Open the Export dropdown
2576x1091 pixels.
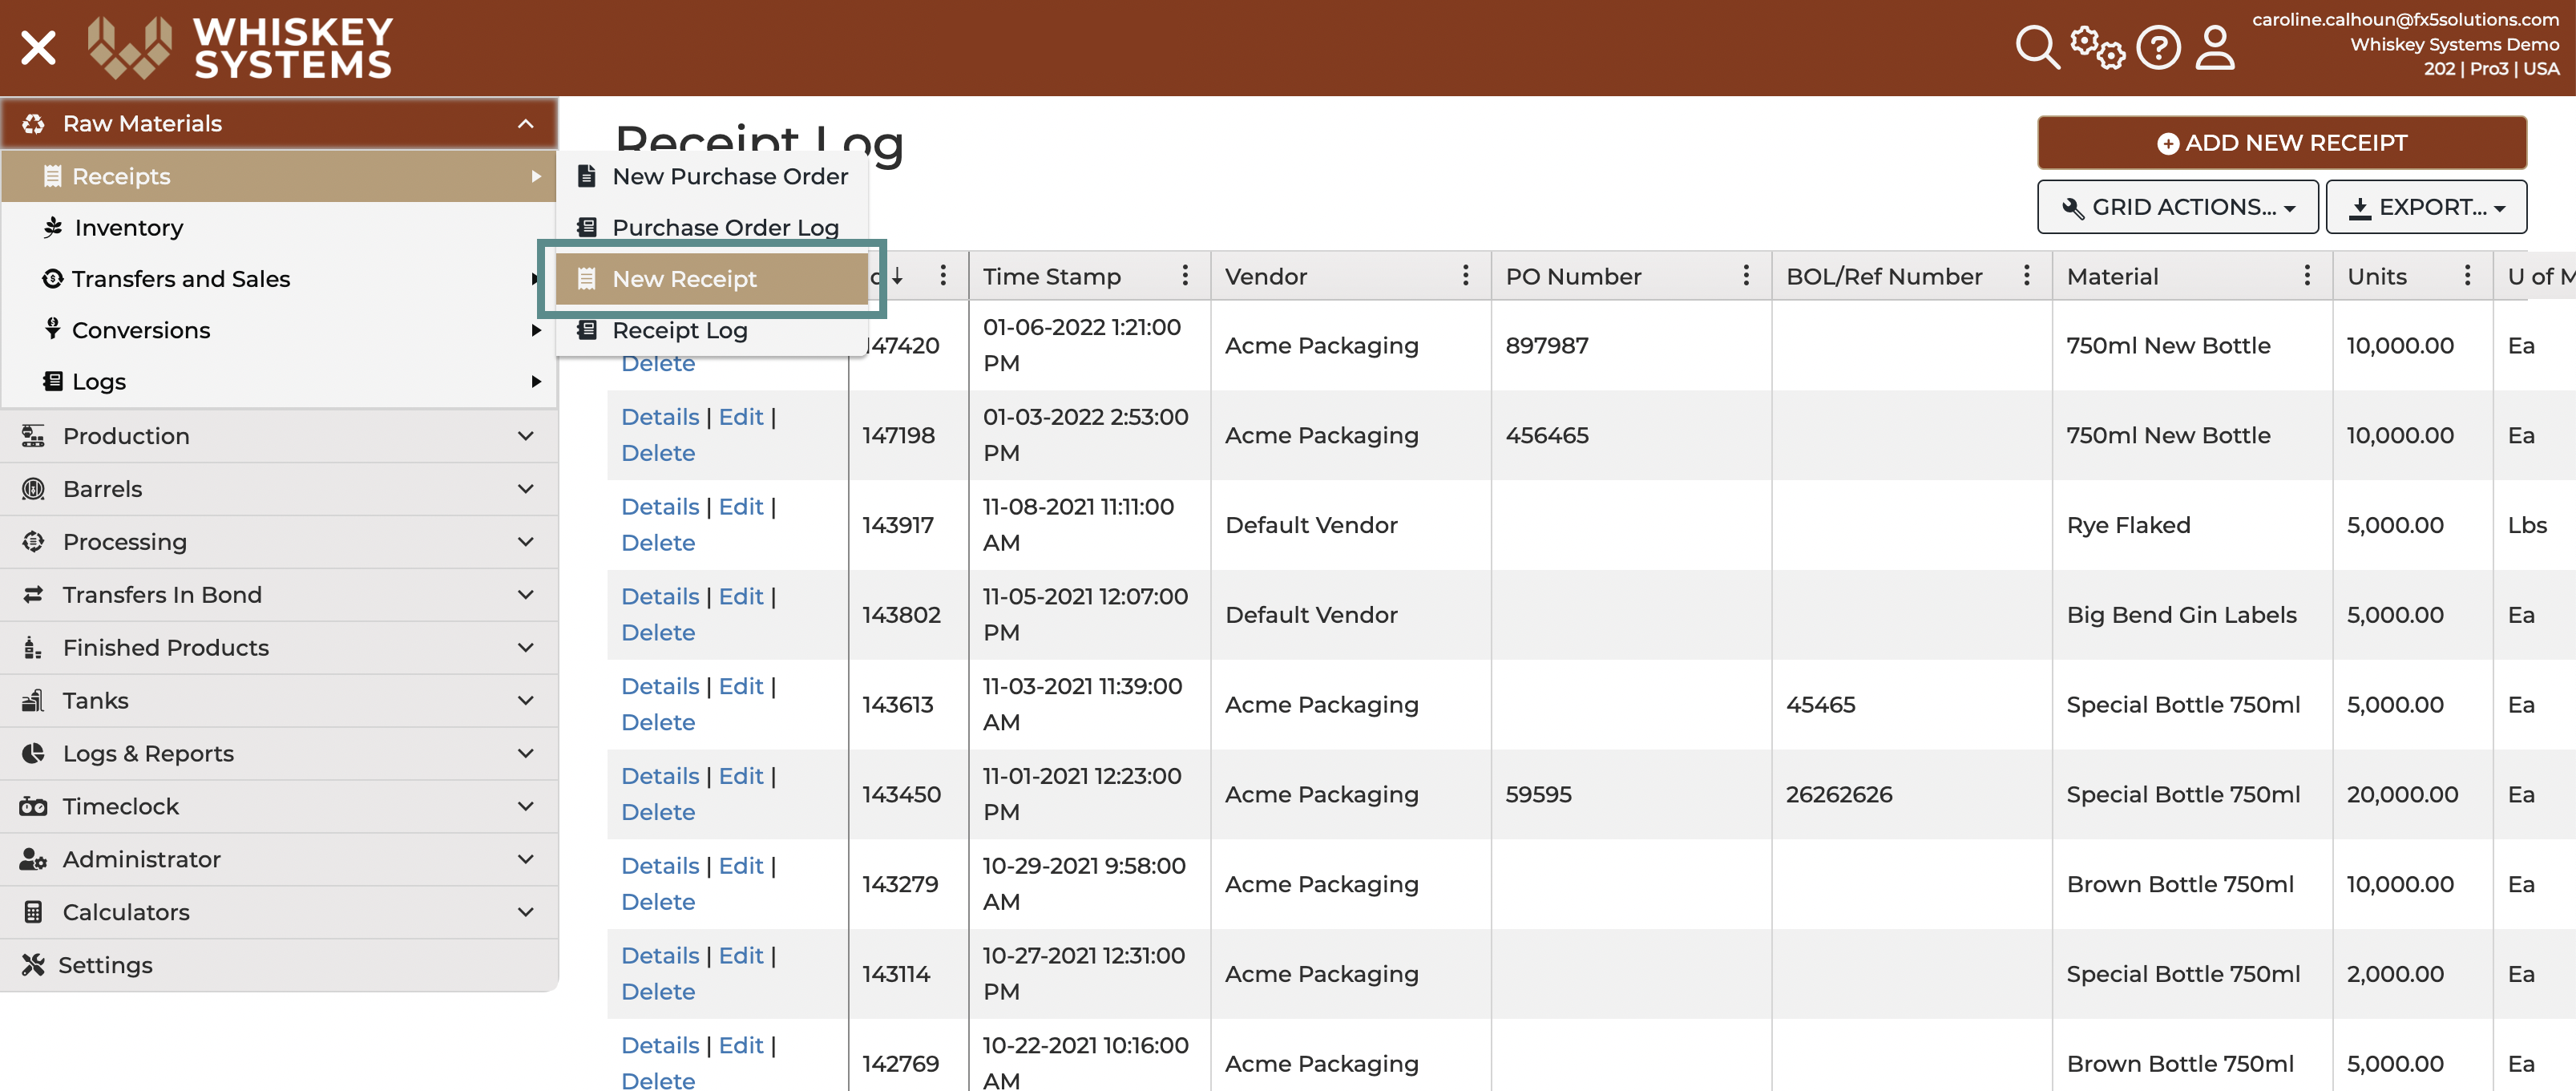2426,207
